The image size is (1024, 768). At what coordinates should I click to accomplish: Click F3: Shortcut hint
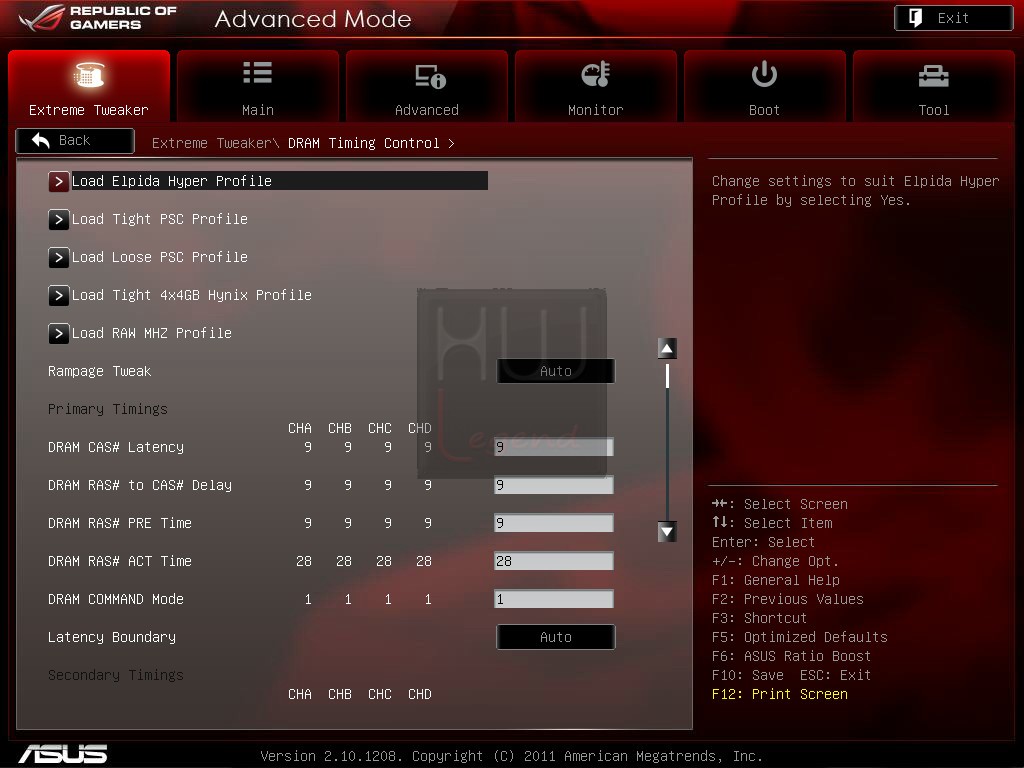pyautogui.click(x=760, y=618)
